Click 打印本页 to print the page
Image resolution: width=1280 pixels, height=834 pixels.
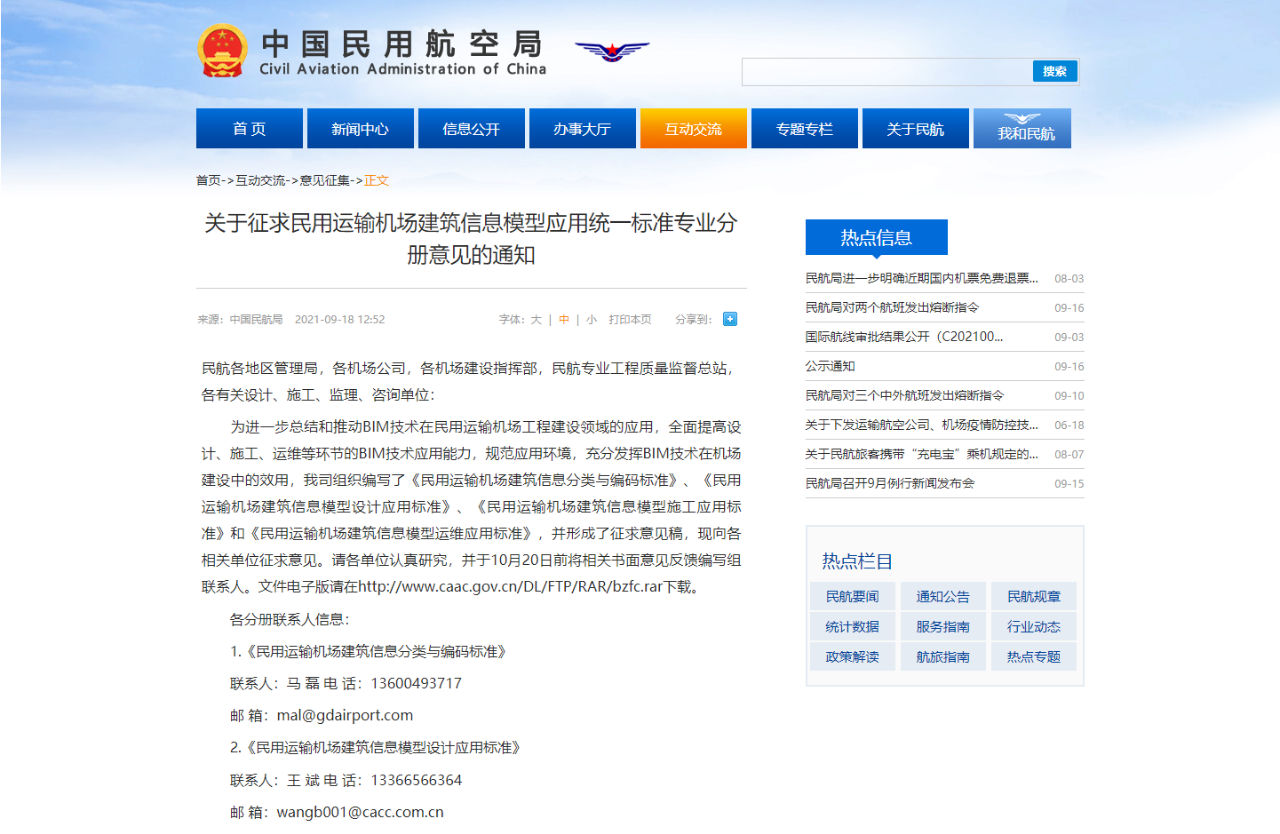(x=630, y=320)
